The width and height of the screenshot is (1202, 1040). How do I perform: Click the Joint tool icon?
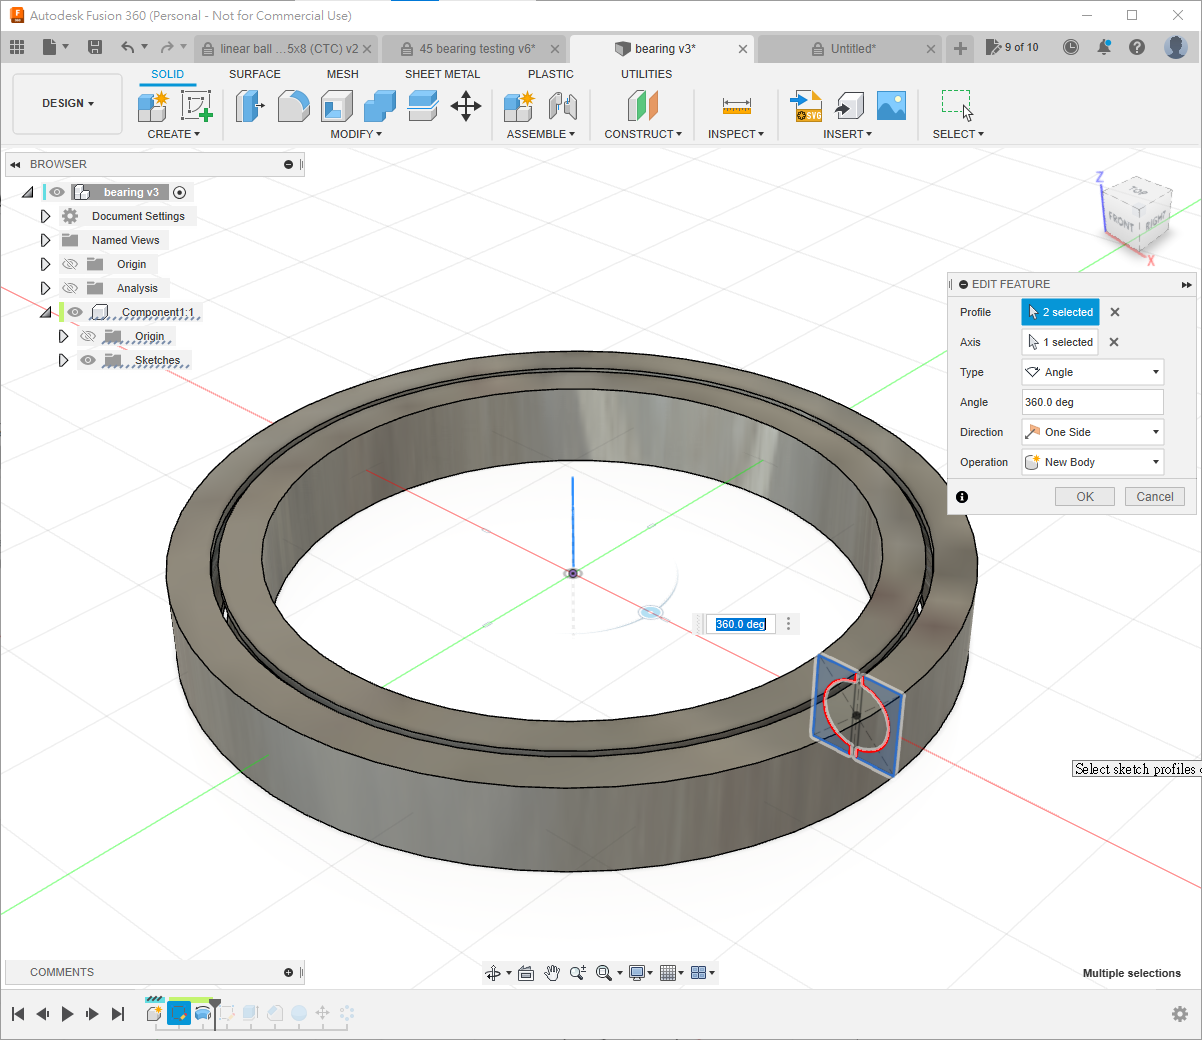(562, 105)
